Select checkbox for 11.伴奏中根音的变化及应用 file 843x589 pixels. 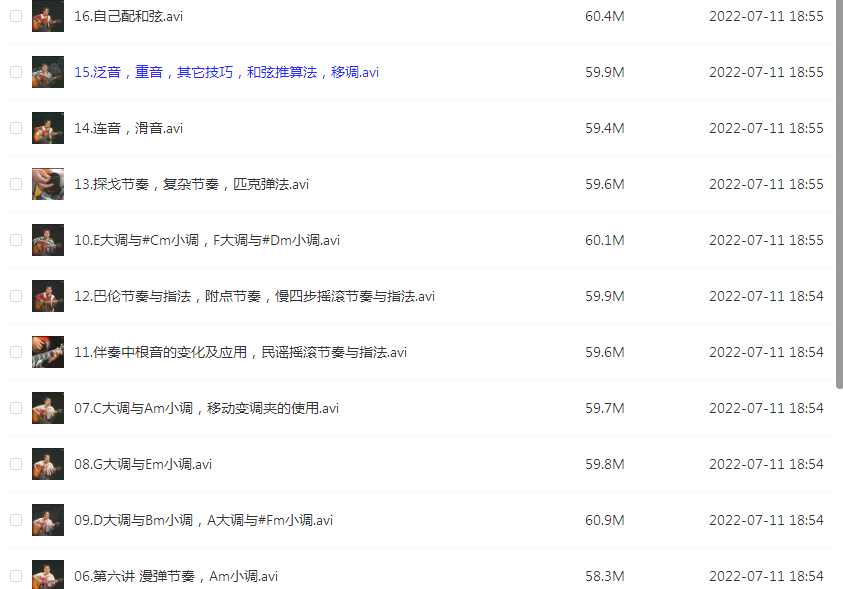pos(16,352)
